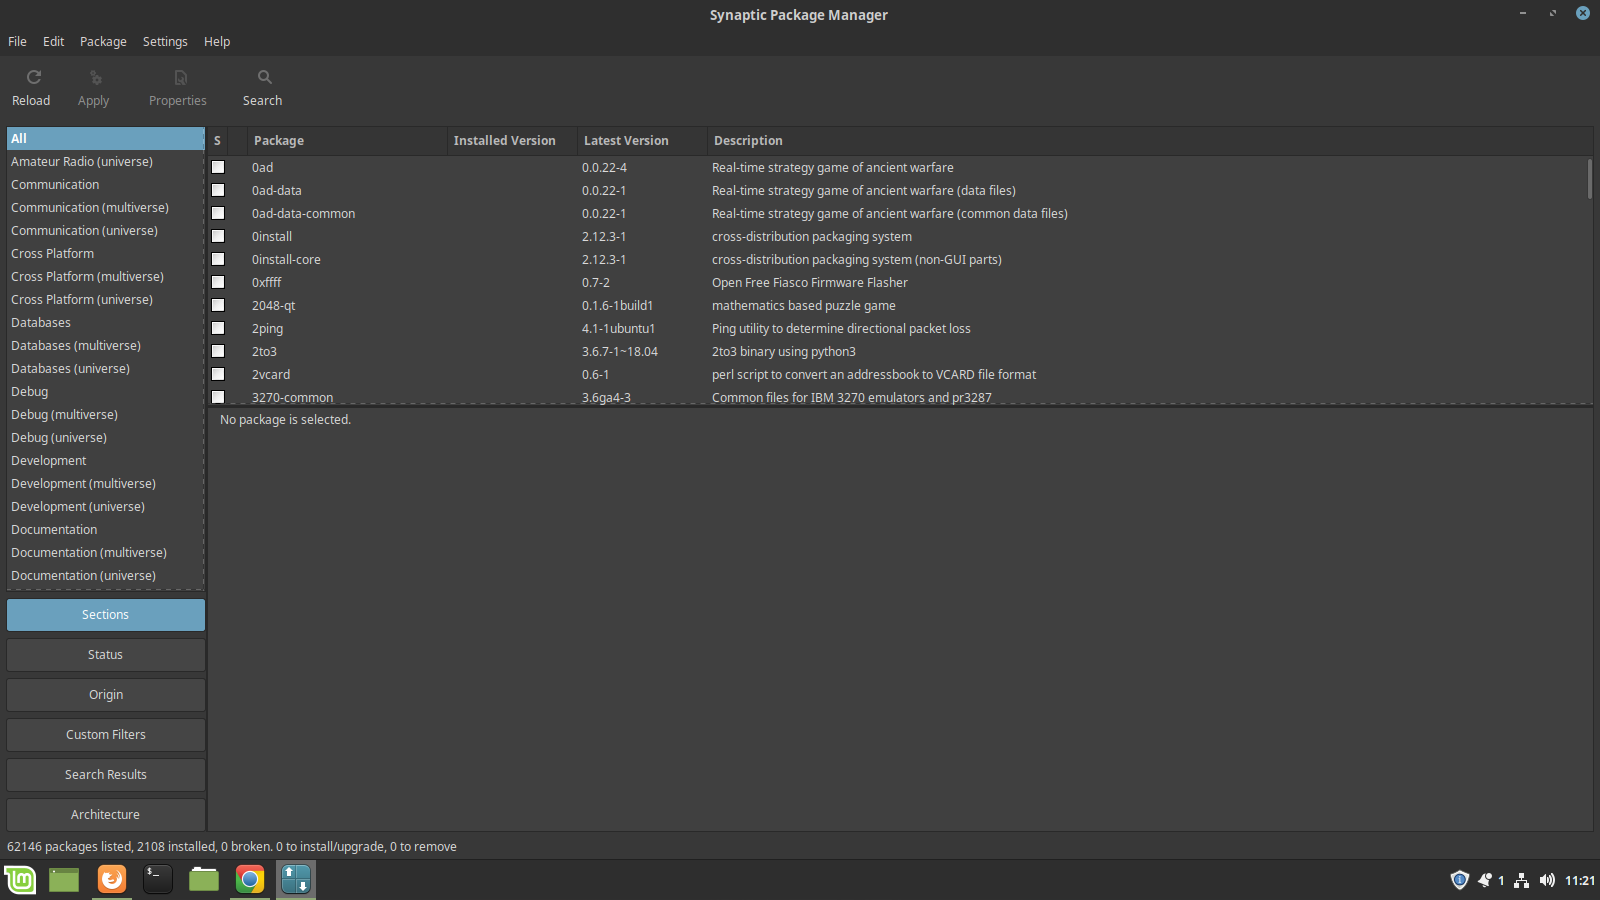
Task: Mark the 2ping package checkbox
Action: (218, 328)
